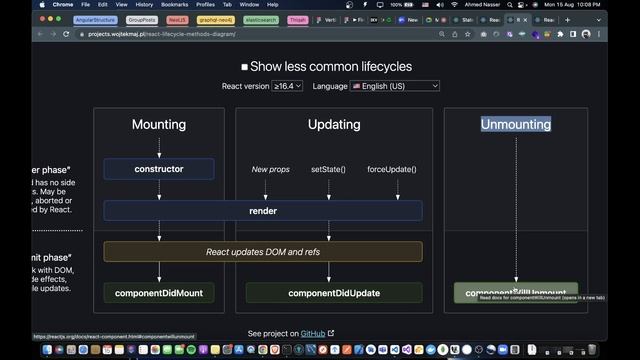Open the Edit menu

[102, 5]
